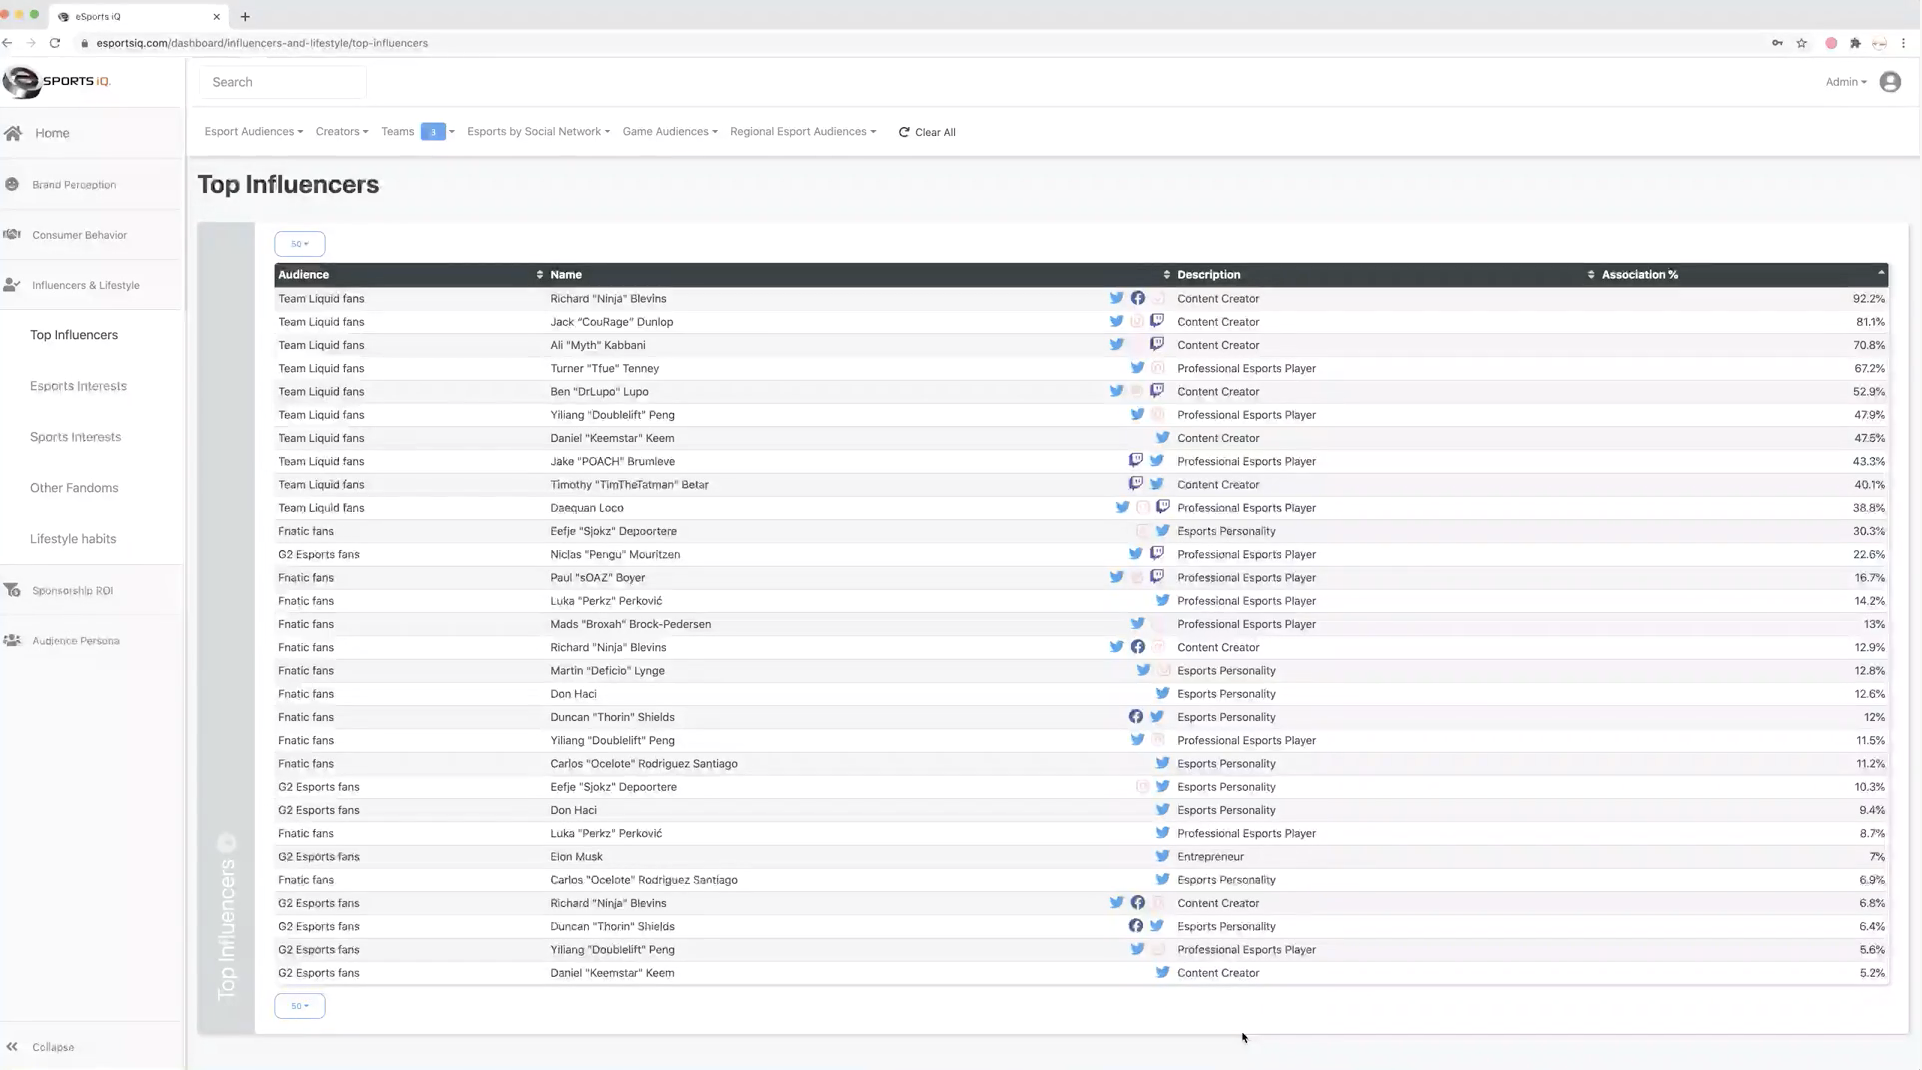Click the user profile avatar icon

(1890, 82)
